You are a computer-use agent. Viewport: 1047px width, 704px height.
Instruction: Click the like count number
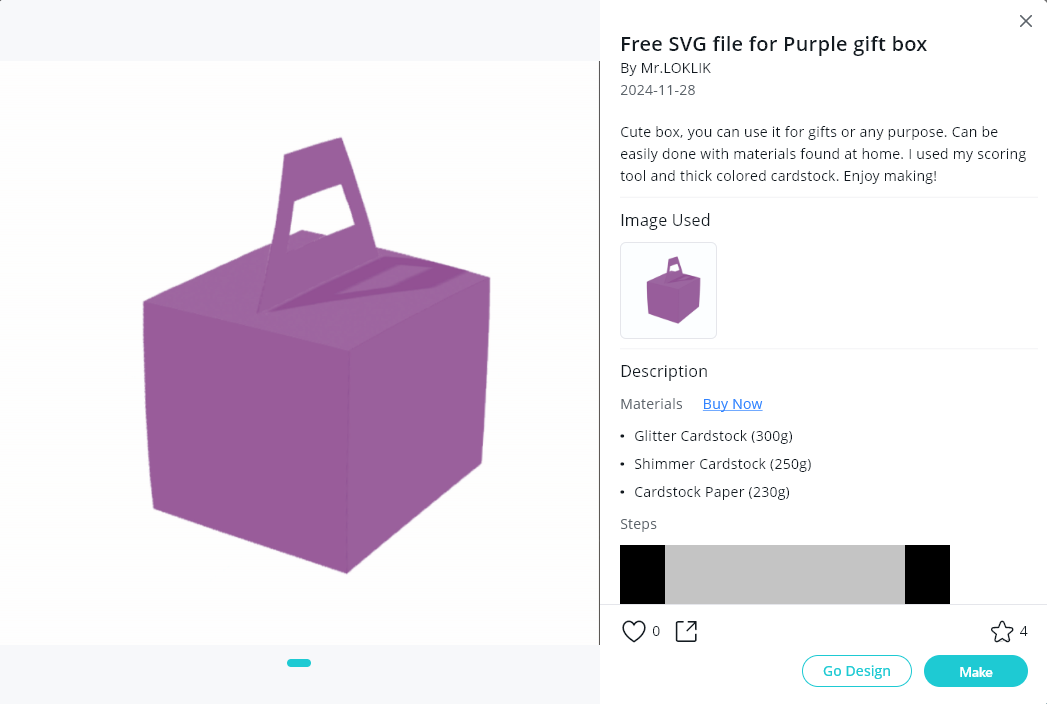(x=656, y=631)
